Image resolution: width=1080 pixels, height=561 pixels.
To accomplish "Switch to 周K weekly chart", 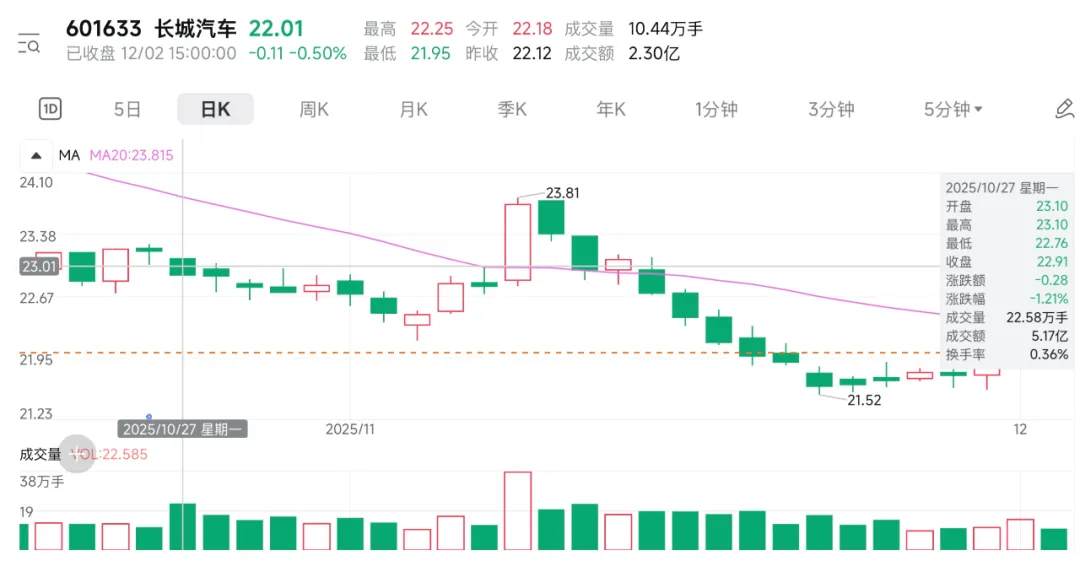I will (314, 109).
